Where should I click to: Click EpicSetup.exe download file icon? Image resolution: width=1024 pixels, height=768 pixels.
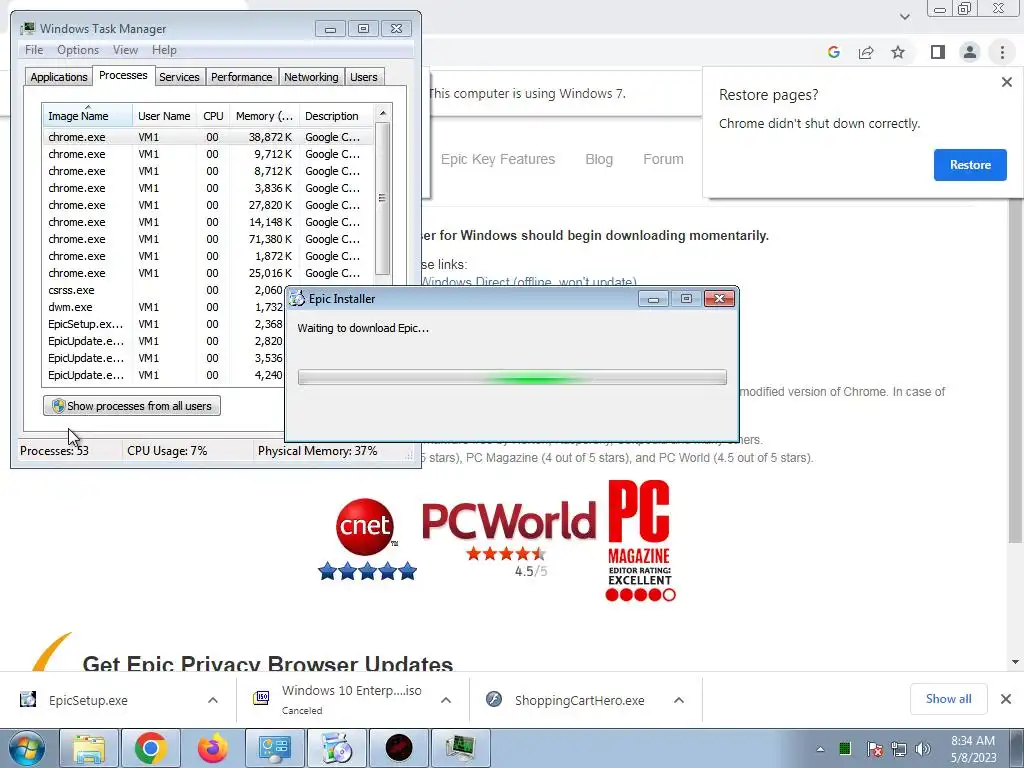(x=28, y=699)
